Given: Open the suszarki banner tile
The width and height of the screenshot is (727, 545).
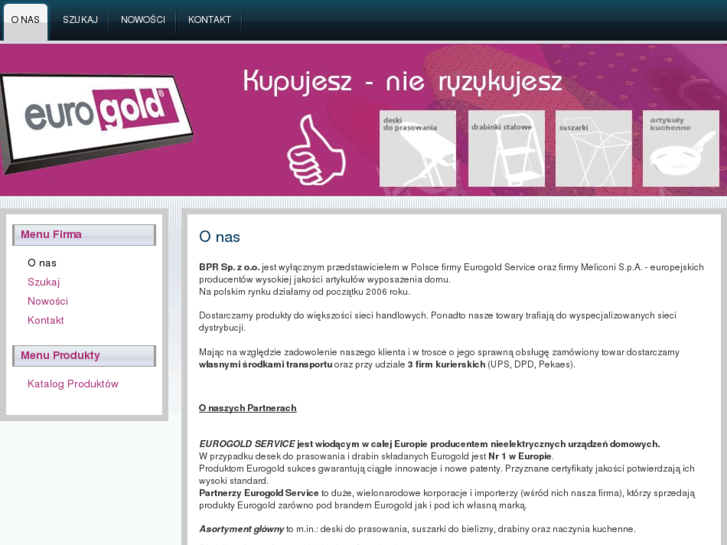Looking at the screenshot, I should click(593, 148).
